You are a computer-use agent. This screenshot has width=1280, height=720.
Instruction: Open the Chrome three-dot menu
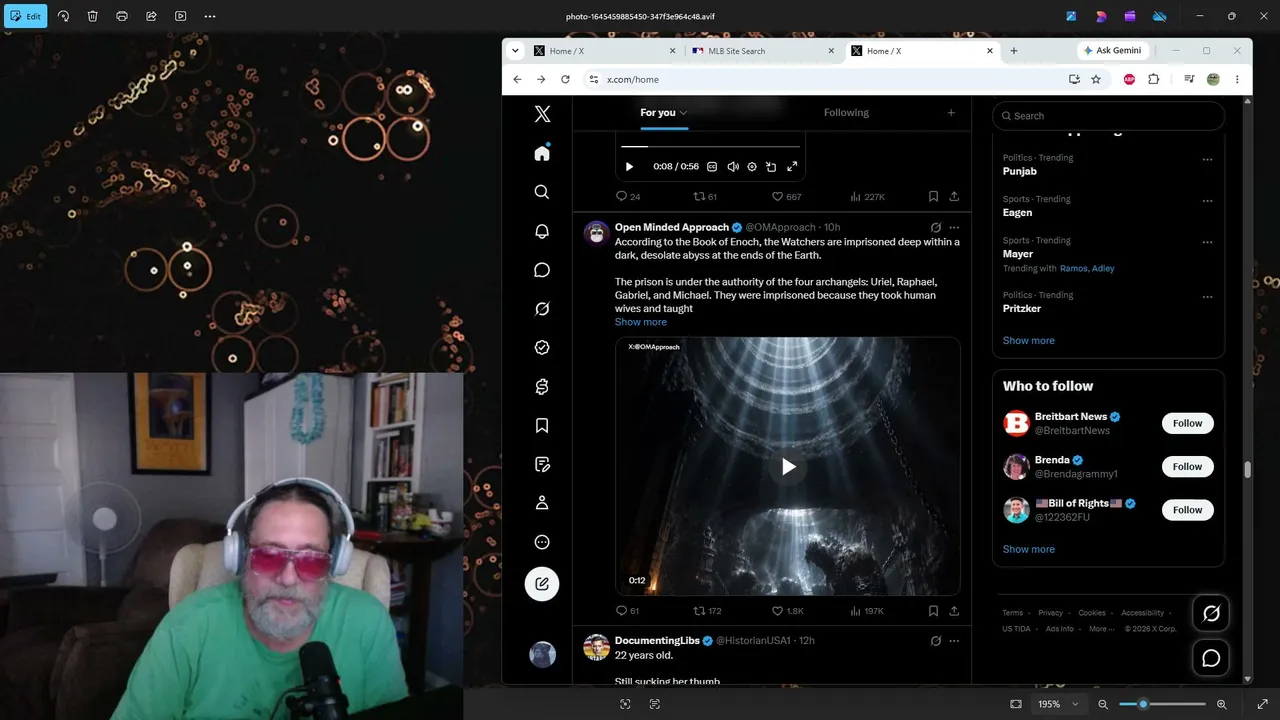tap(1237, 79)
